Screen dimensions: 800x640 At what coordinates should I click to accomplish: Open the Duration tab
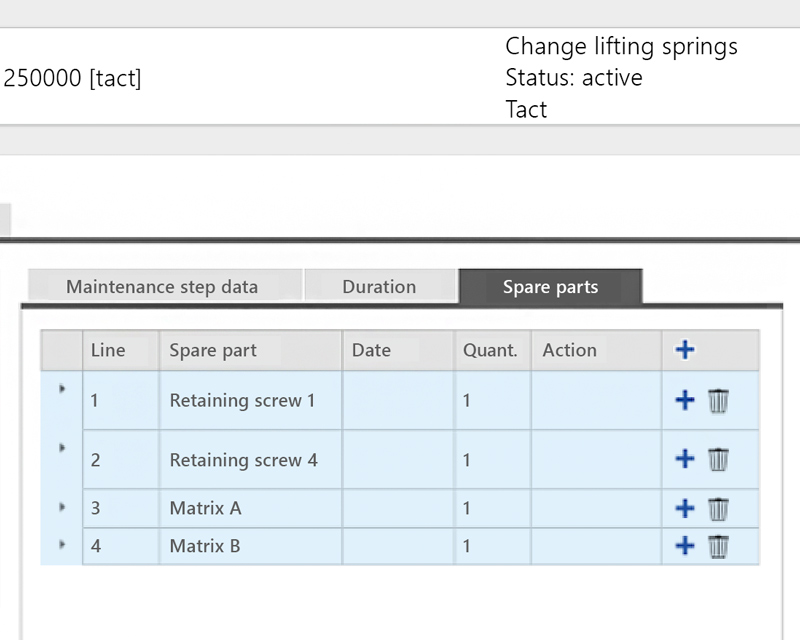[x=379, y=287]
